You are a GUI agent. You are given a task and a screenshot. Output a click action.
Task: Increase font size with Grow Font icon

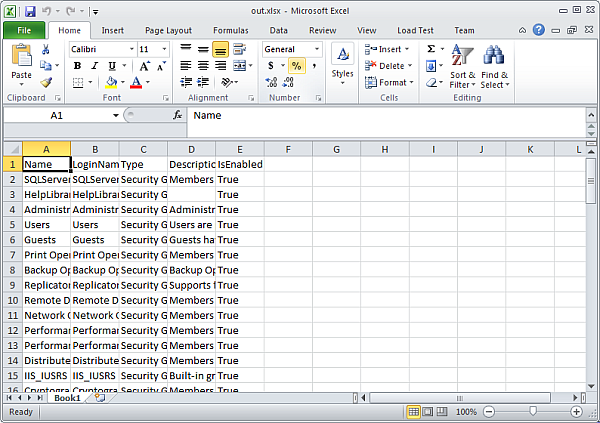point(144,66)
